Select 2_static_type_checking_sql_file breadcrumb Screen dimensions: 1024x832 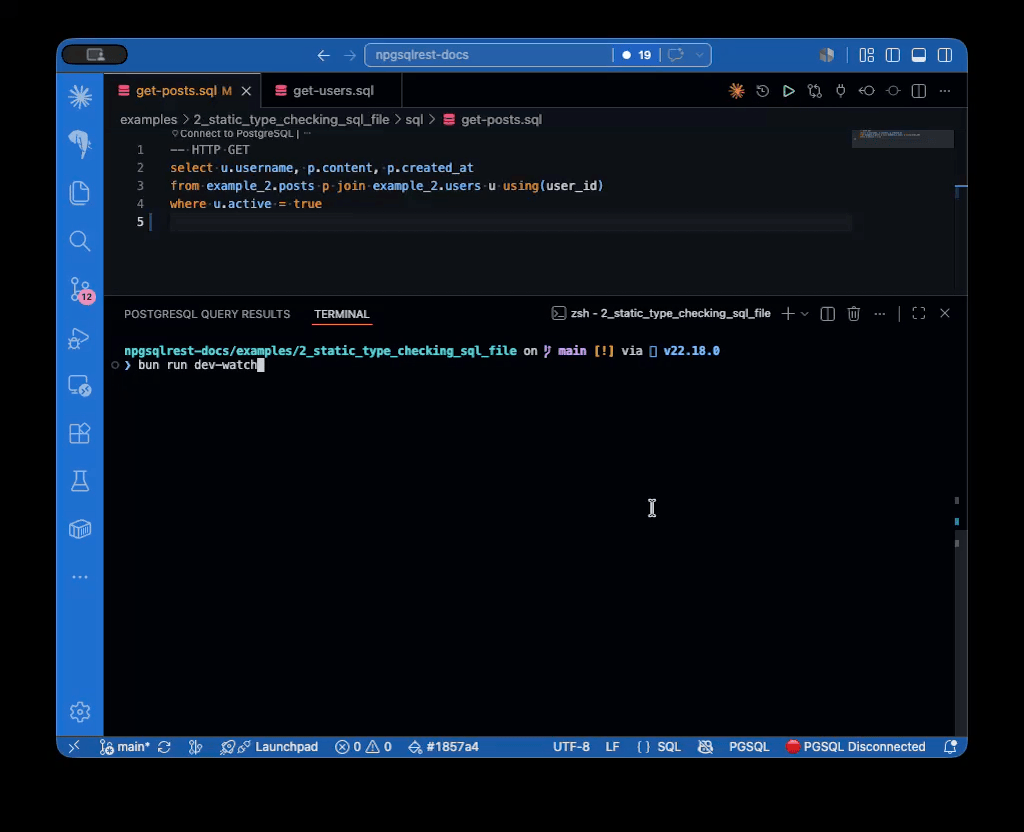click(x=291, y=120)
